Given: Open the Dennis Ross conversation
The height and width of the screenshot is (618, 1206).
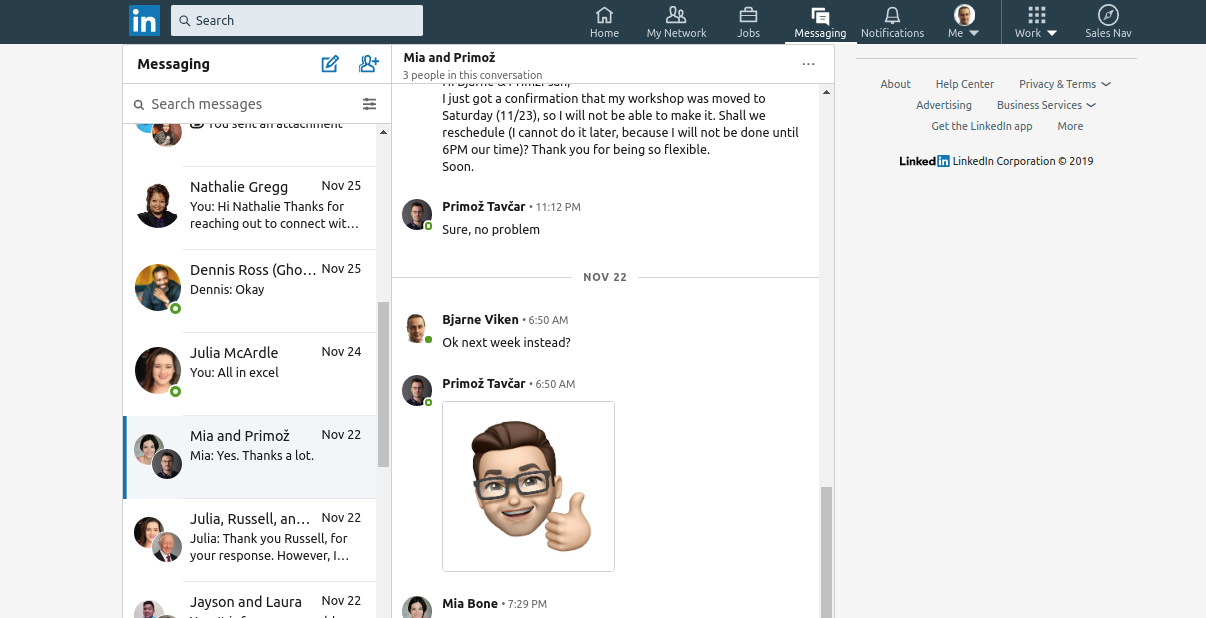Looking at the screenshot, I should click(x=250, y=291).
